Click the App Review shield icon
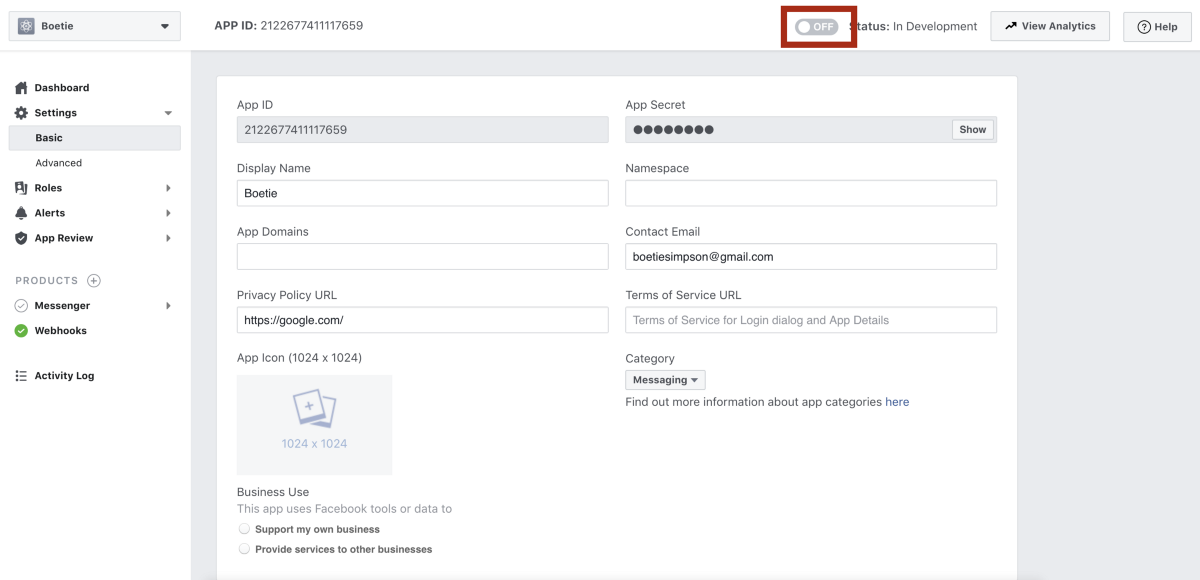Screen dimensions: 1200x580 point(21,238)
